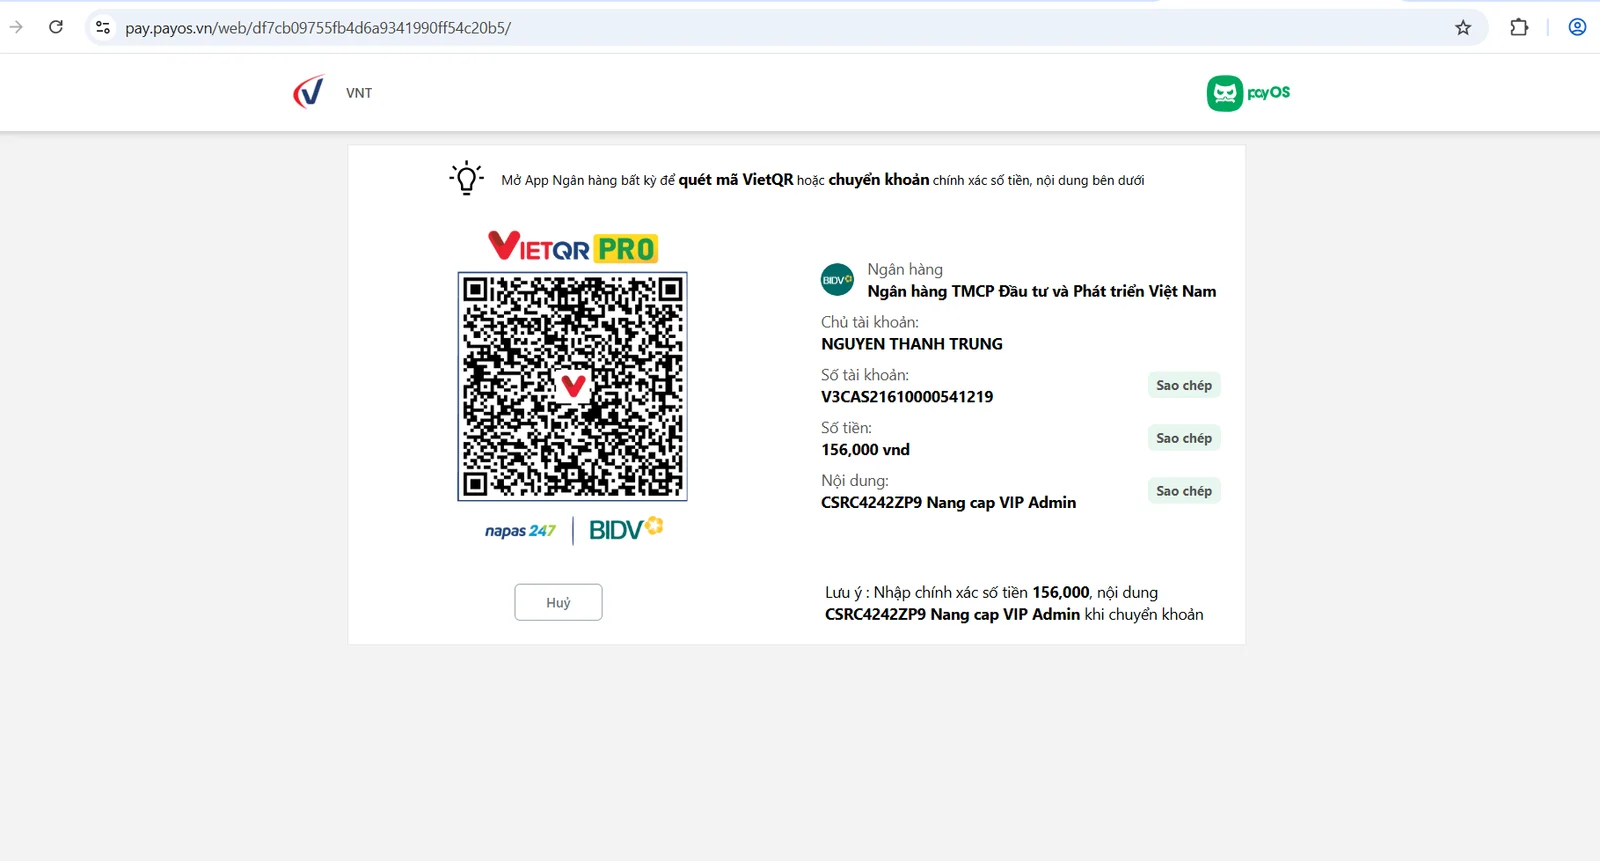The image size is (1600, 861).
Task: Click the pay.payos.vn address bar URL
Action: [318, 28]
